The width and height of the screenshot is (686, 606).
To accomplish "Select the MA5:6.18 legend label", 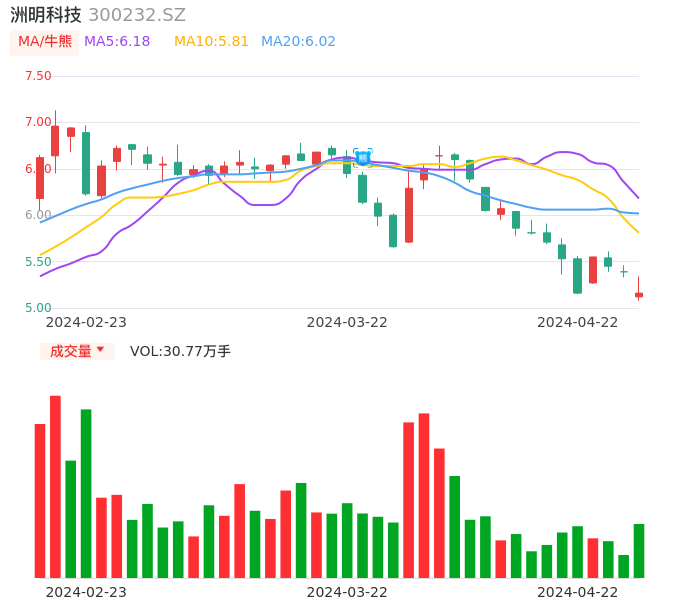I will pos(117,42).
